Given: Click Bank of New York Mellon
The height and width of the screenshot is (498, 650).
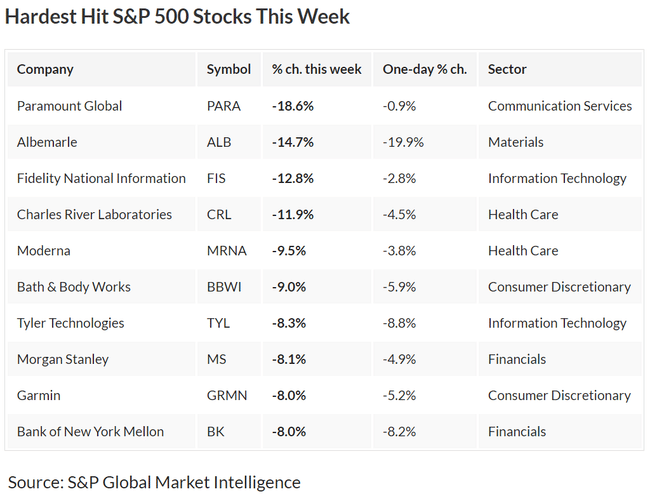Looking at the screenshot, I should [90, 432].
